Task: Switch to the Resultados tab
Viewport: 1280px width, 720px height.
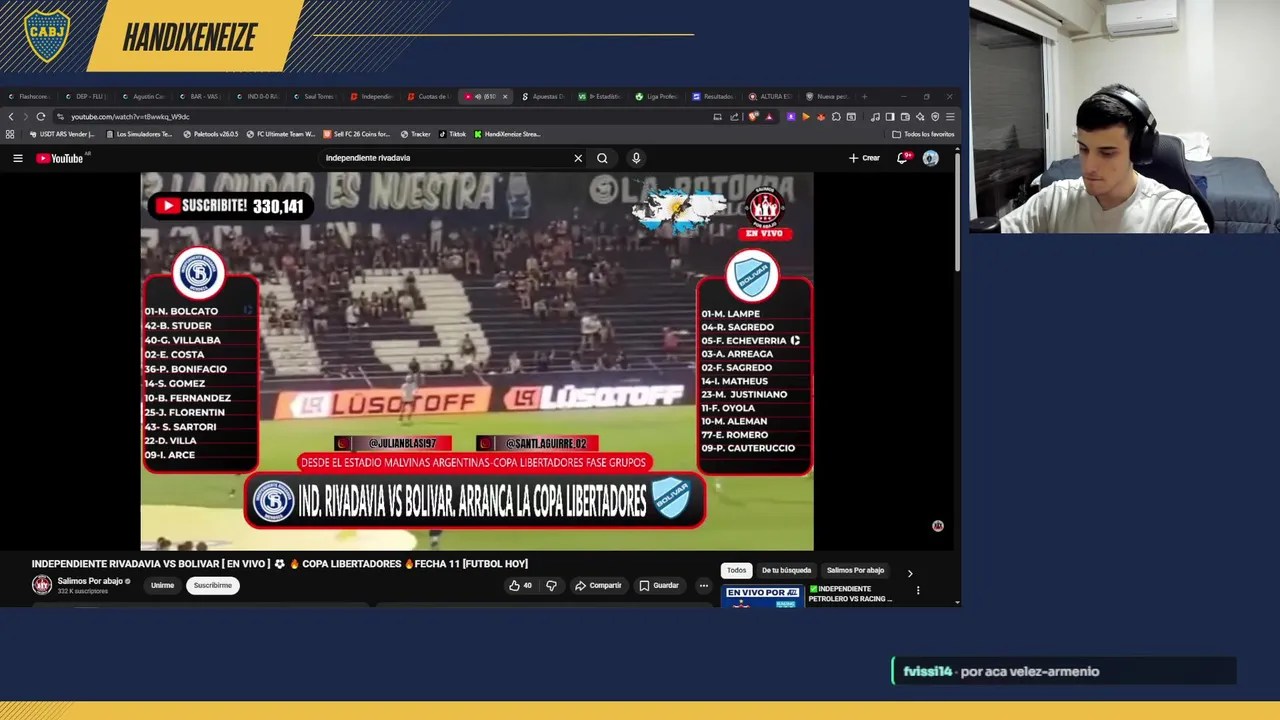Action: pyautogui.click(x=713, y=96)
